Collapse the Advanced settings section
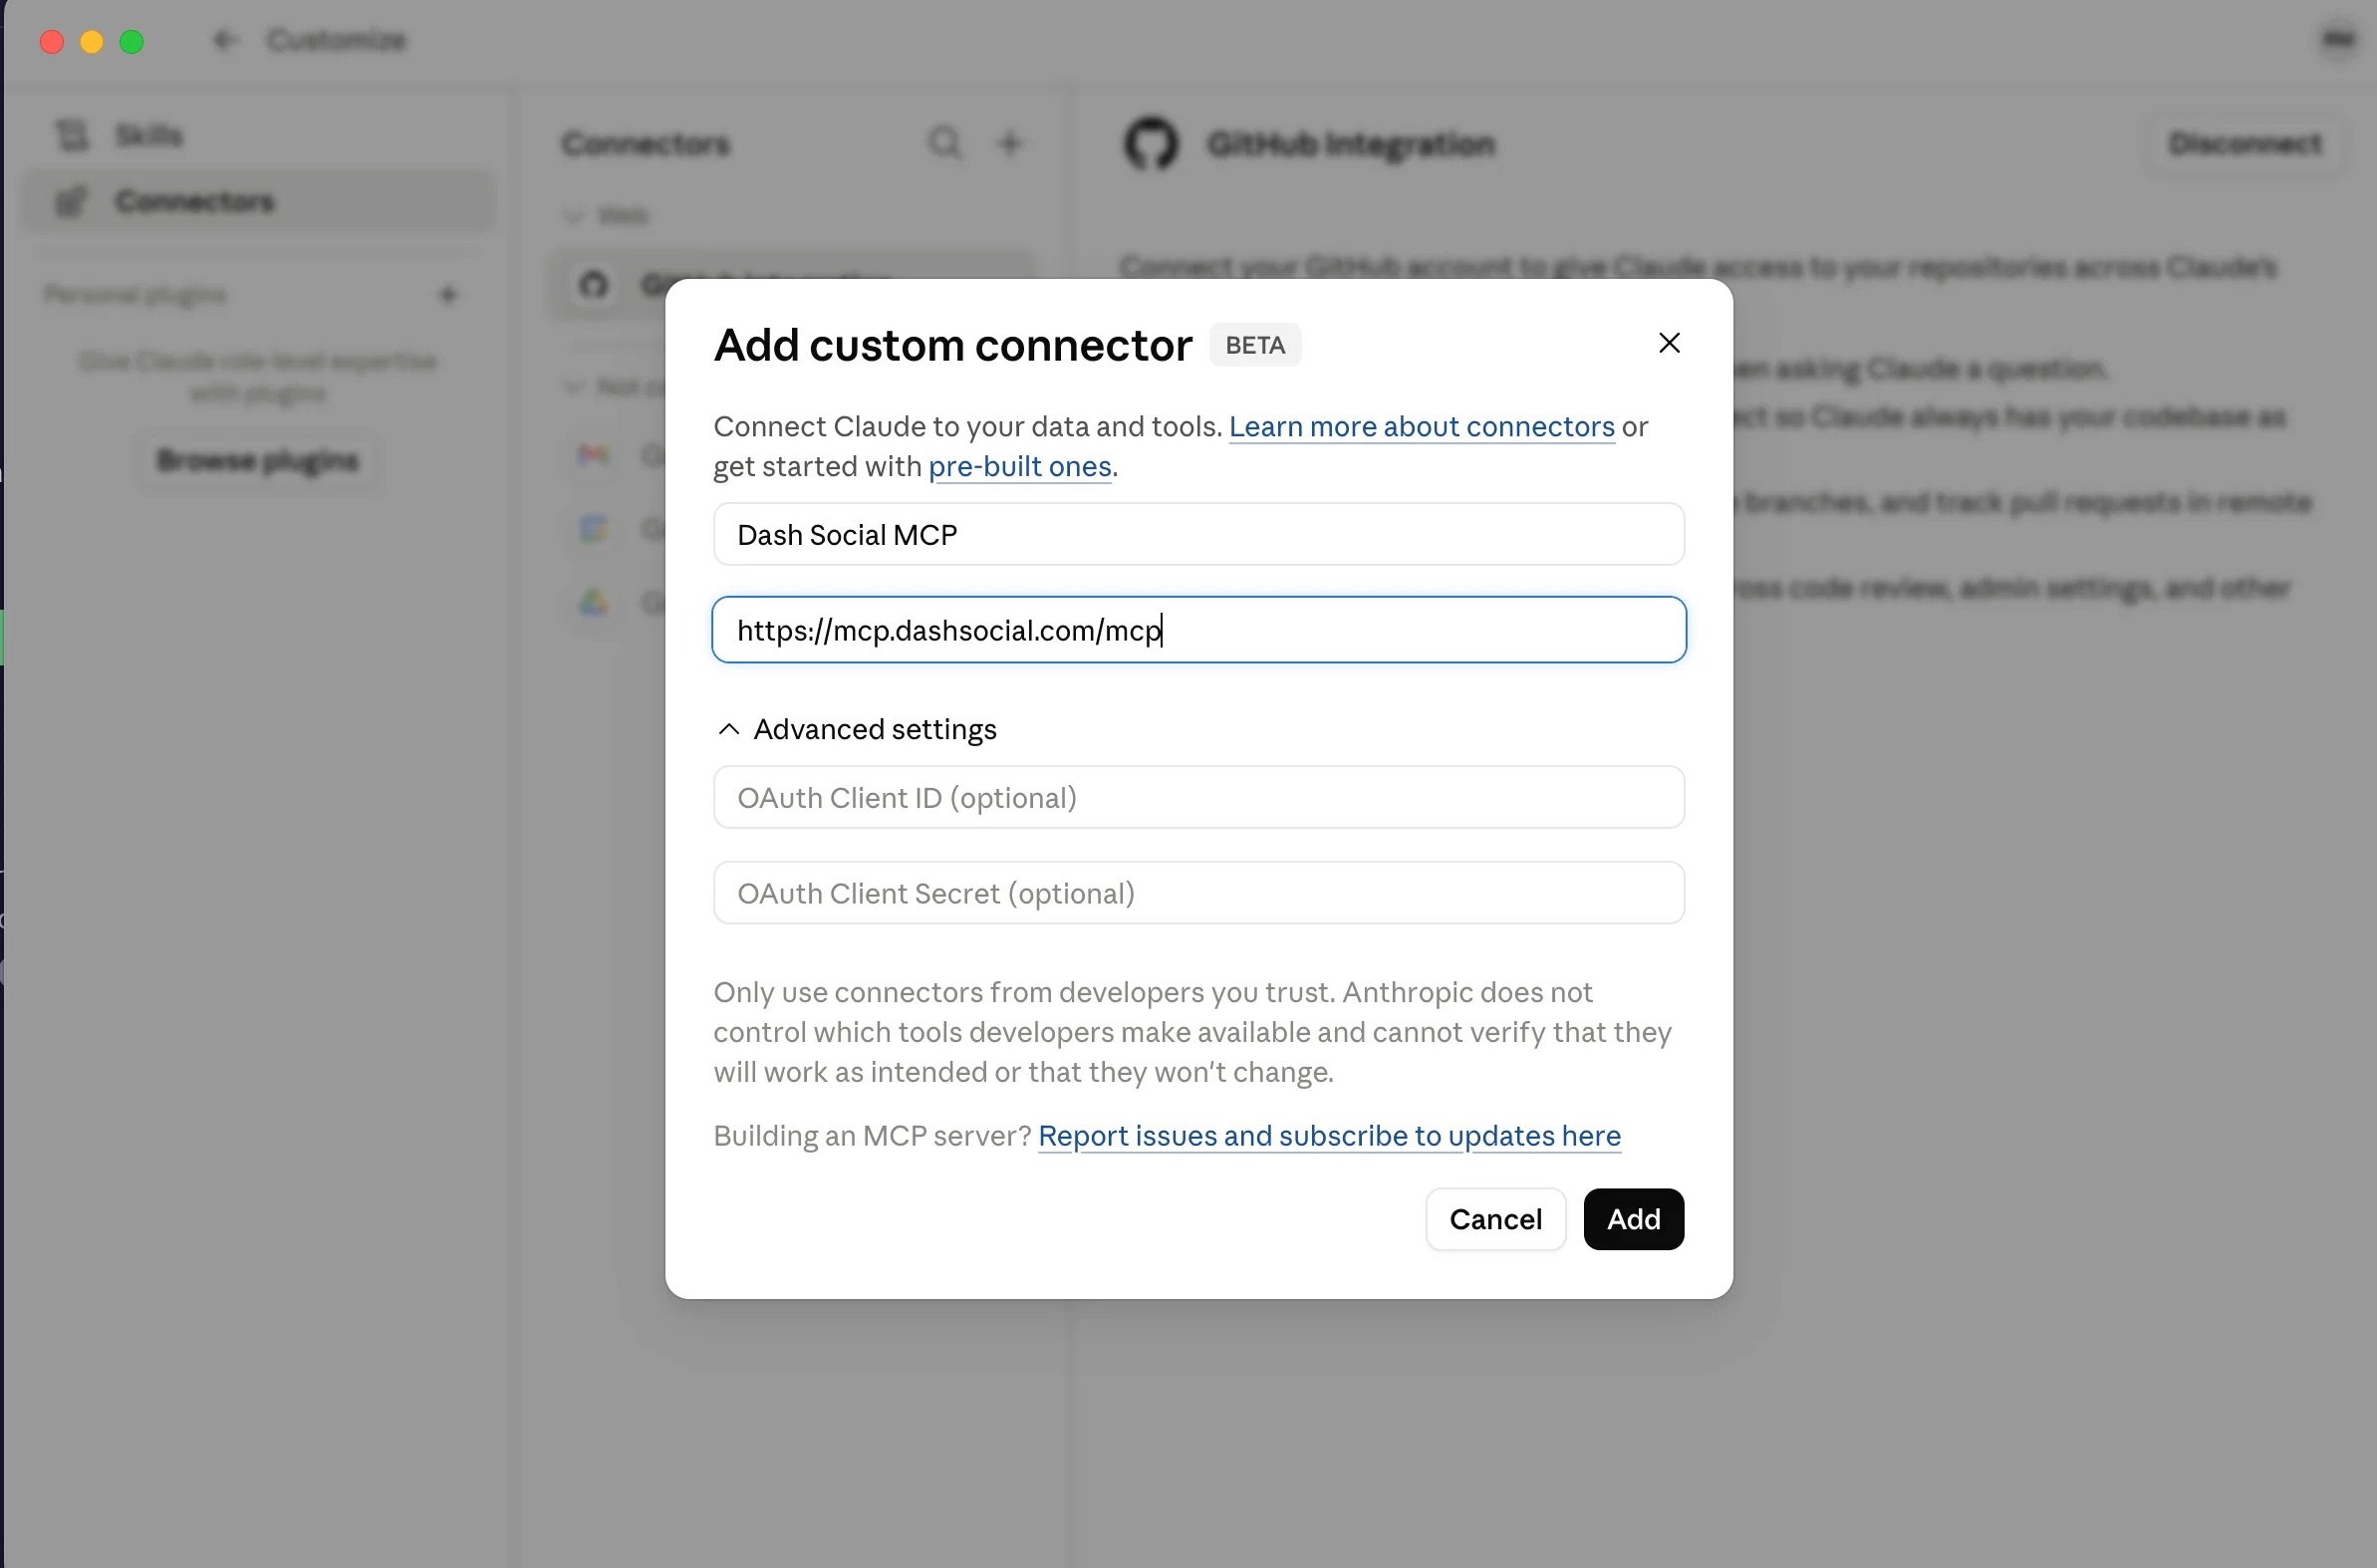This screenshot has width=2377, height=1568. [x=856, y=729]
